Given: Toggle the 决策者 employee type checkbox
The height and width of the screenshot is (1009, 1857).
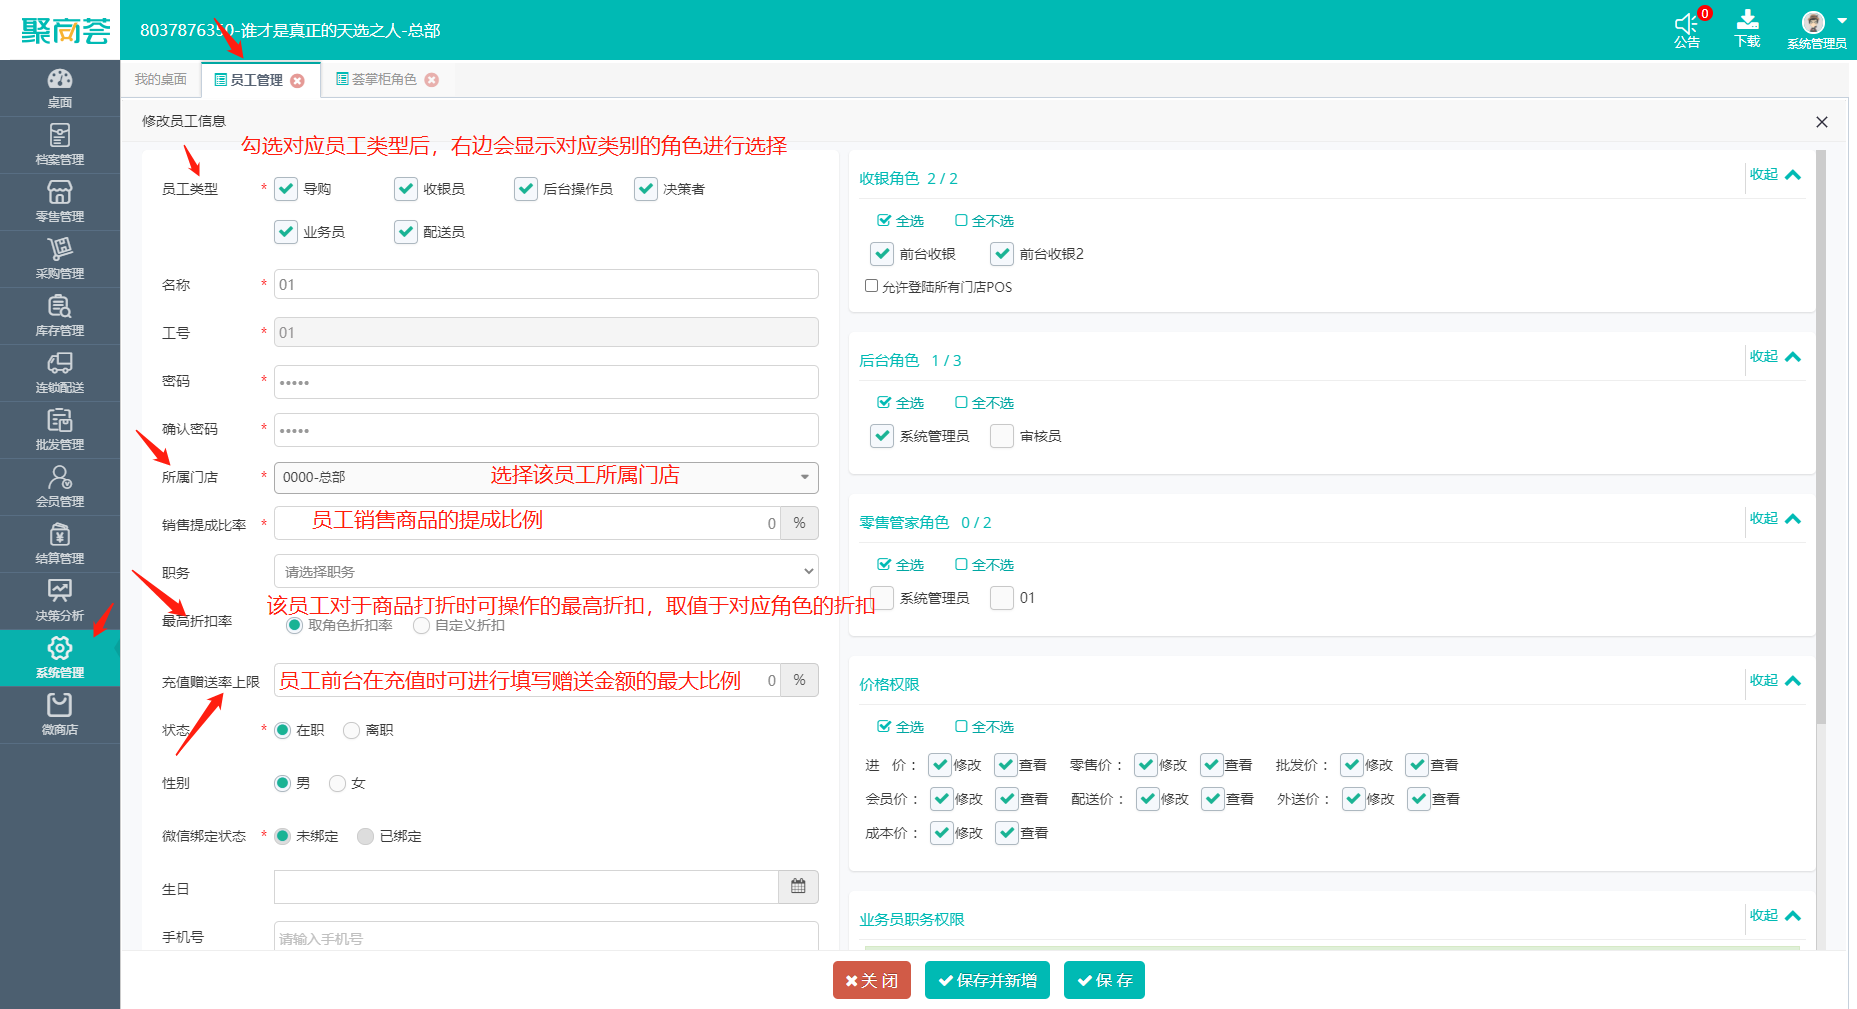Looking at the screenshot, I should pyautogui.click(x=646, y=189).
